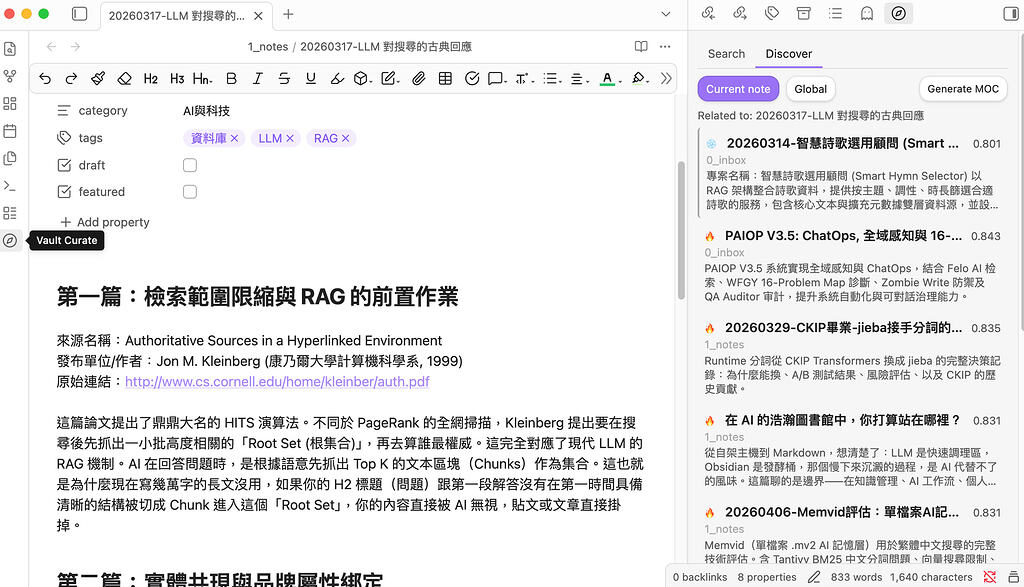Click 1_notes in the breadcrumb path
1024x587 pixels.
point(268,46)
